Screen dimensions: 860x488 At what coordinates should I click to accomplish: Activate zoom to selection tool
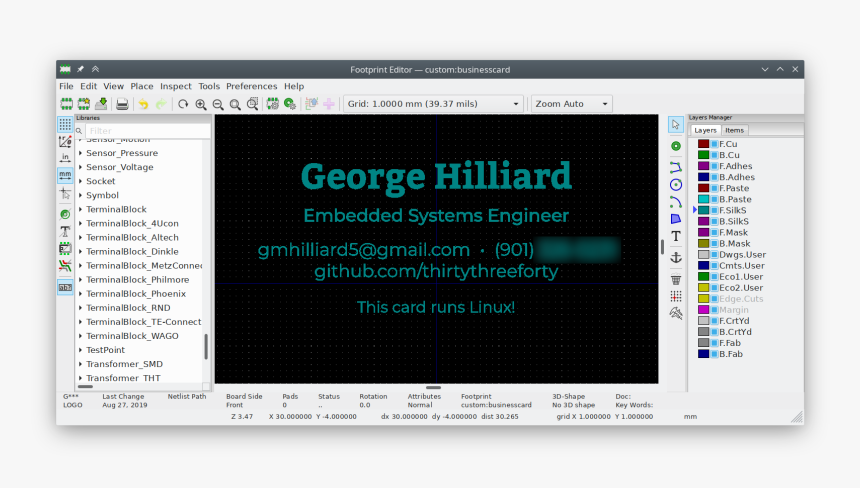click(252, 104)
